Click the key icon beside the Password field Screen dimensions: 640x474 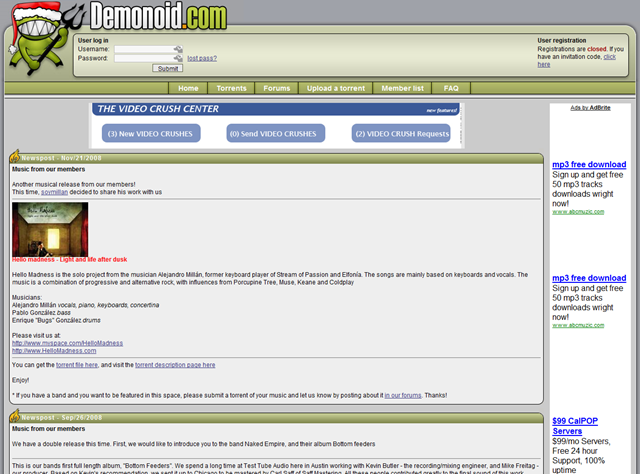(x=178, y=58)
